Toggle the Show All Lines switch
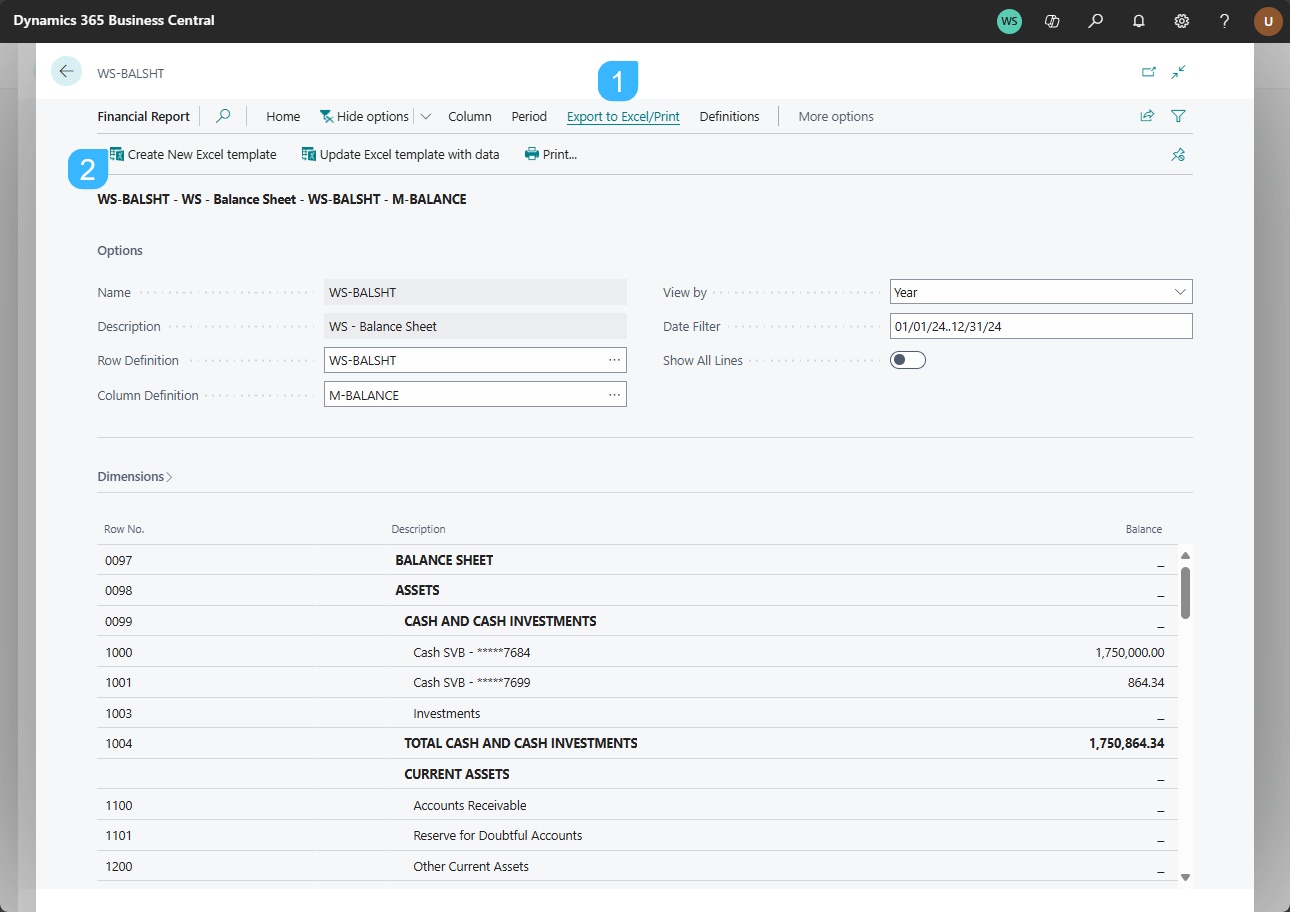Screen dimensions: 1290x912 point(908,360)
